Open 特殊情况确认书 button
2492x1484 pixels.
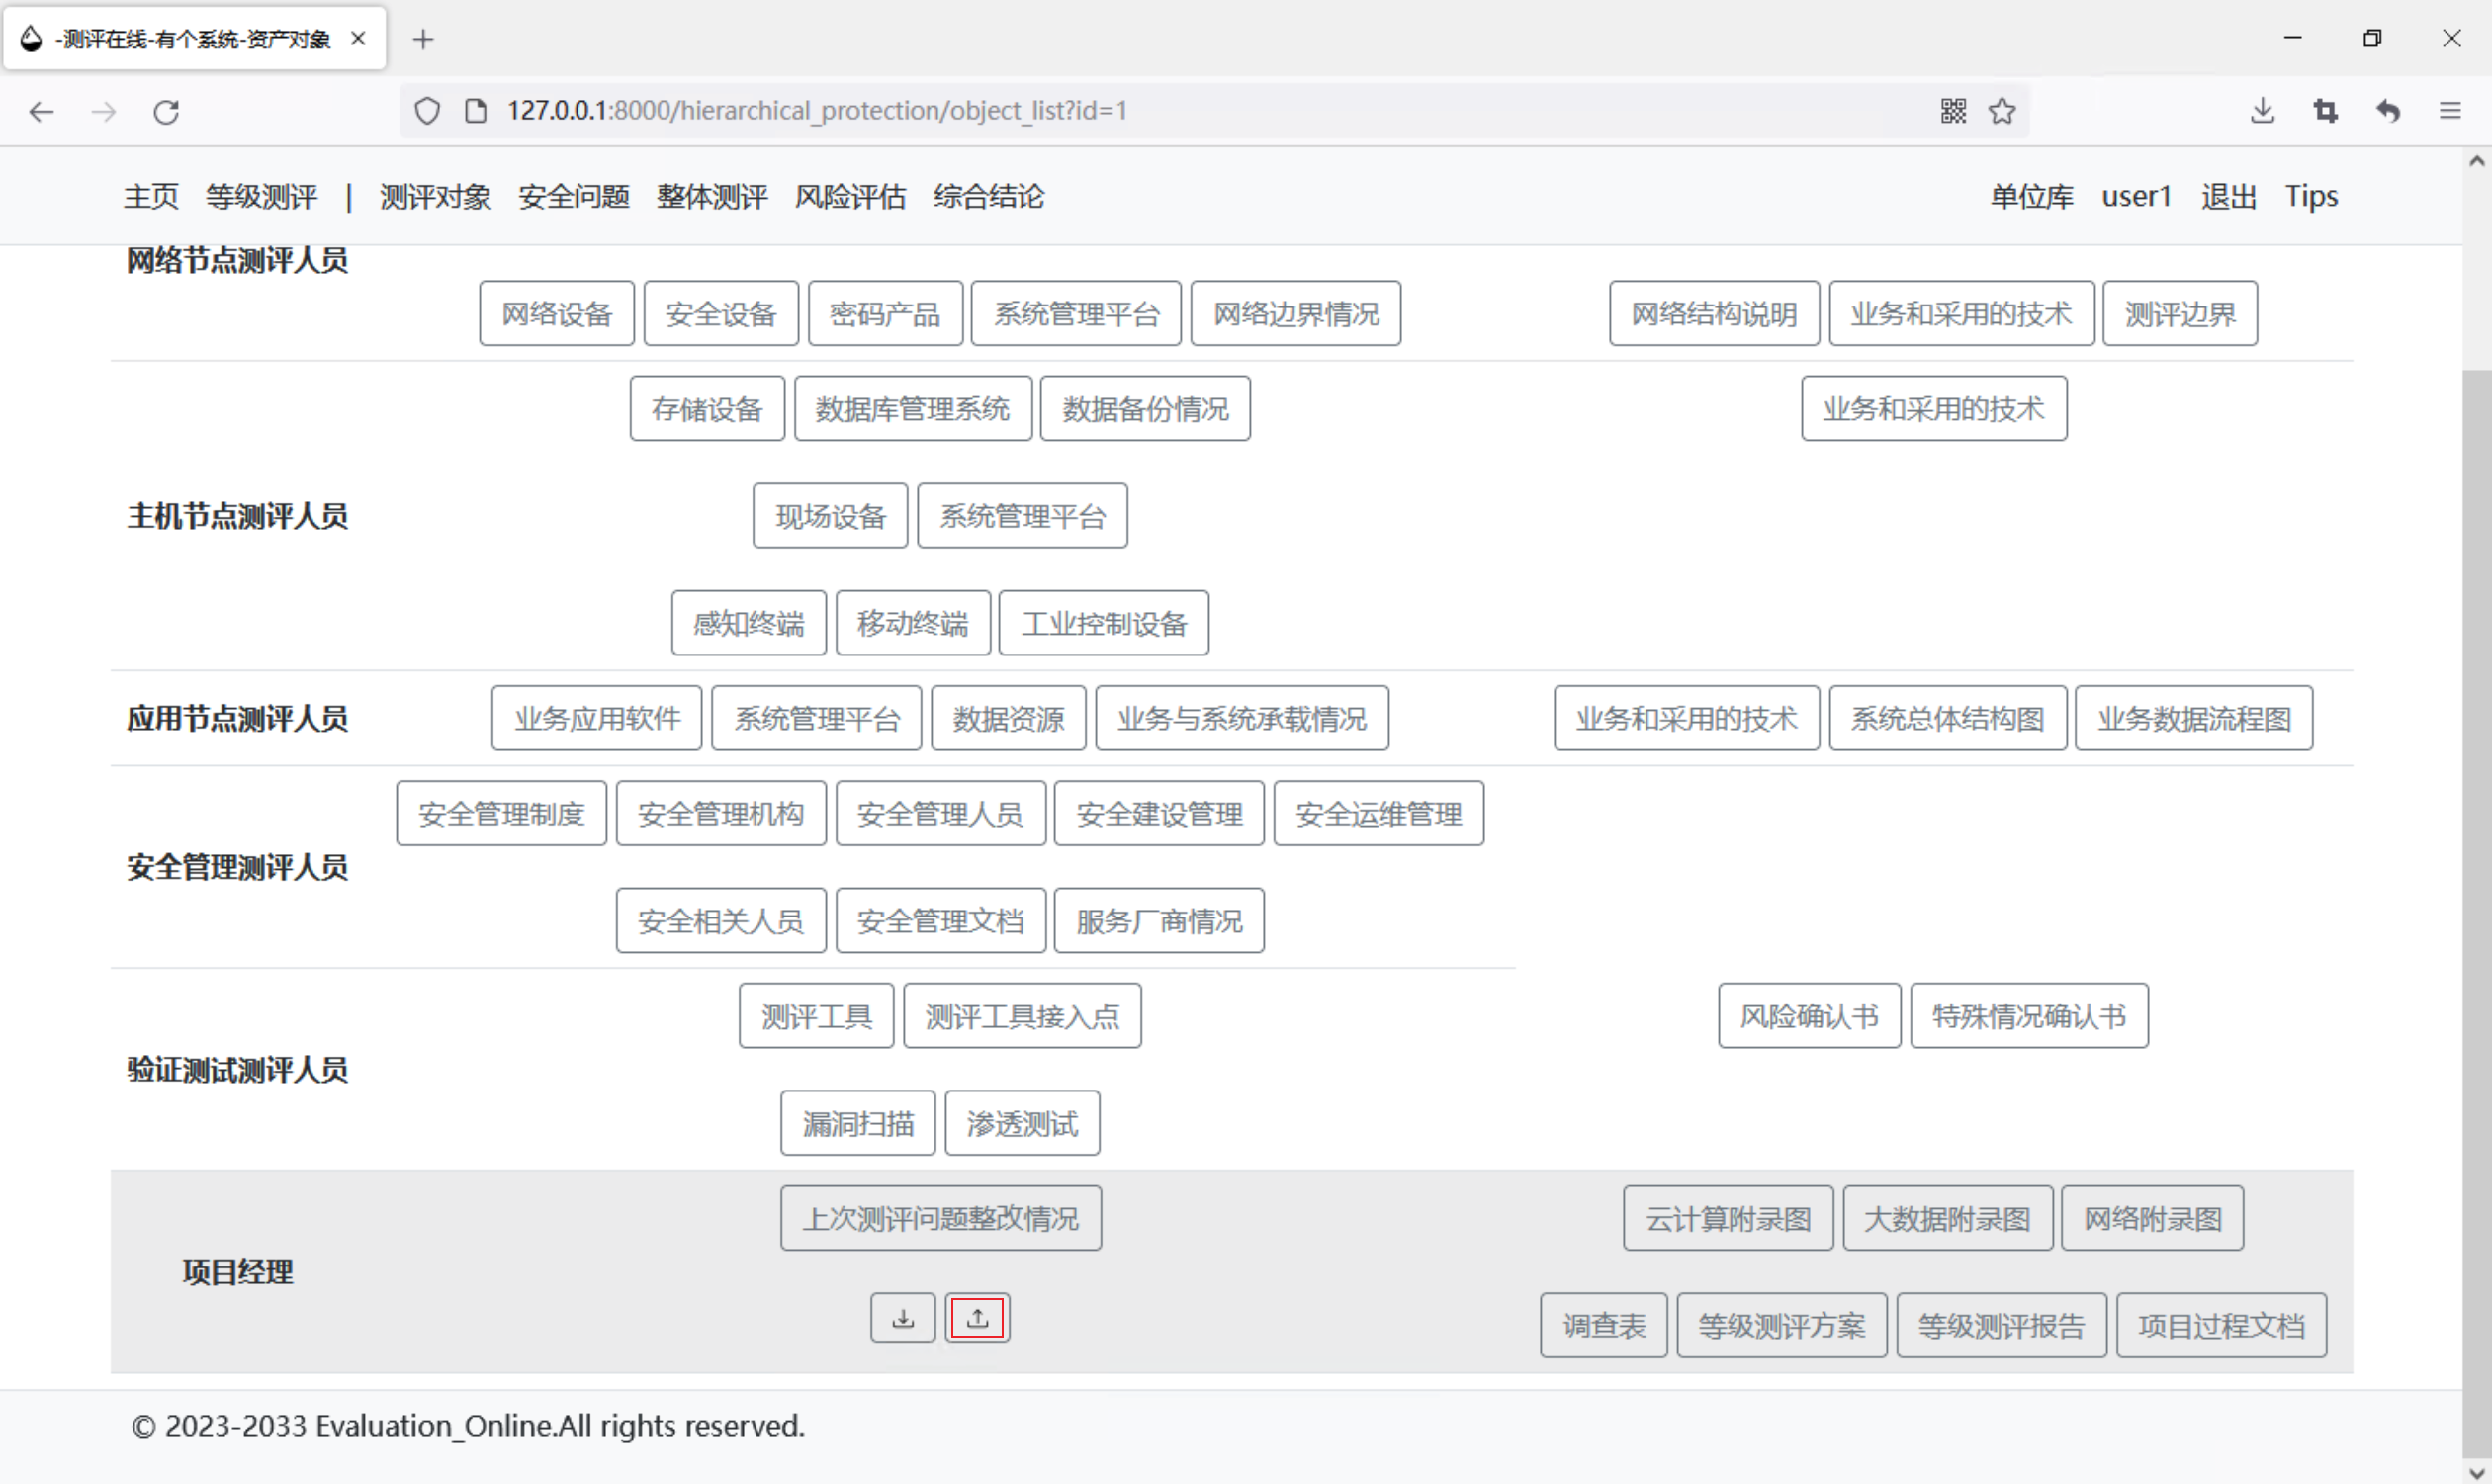pyautogui.click(x=2029, y=1016)
